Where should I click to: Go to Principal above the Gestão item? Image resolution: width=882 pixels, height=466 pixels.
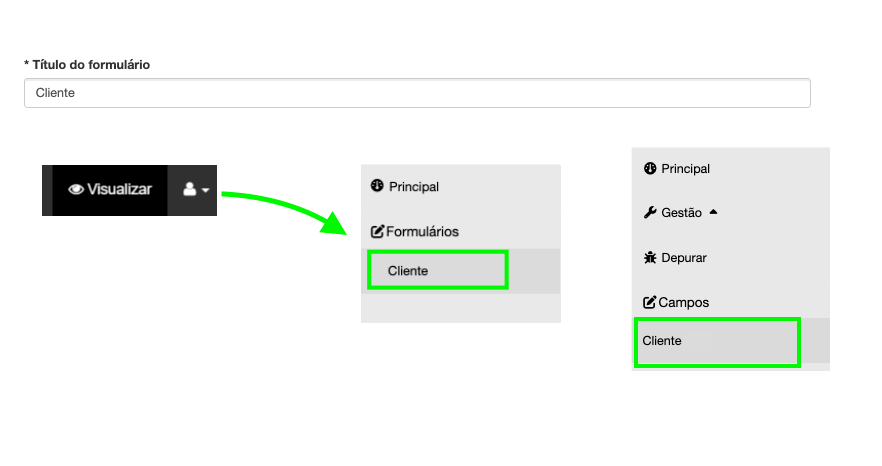[x=685, y=168]
